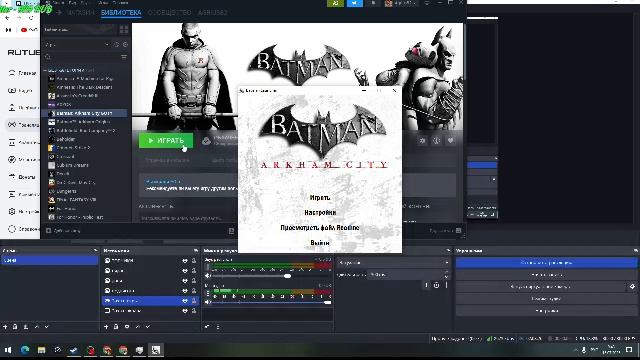640x360 pixels.
Task: Add a new source with plus icon
Action: pos(106,327)
